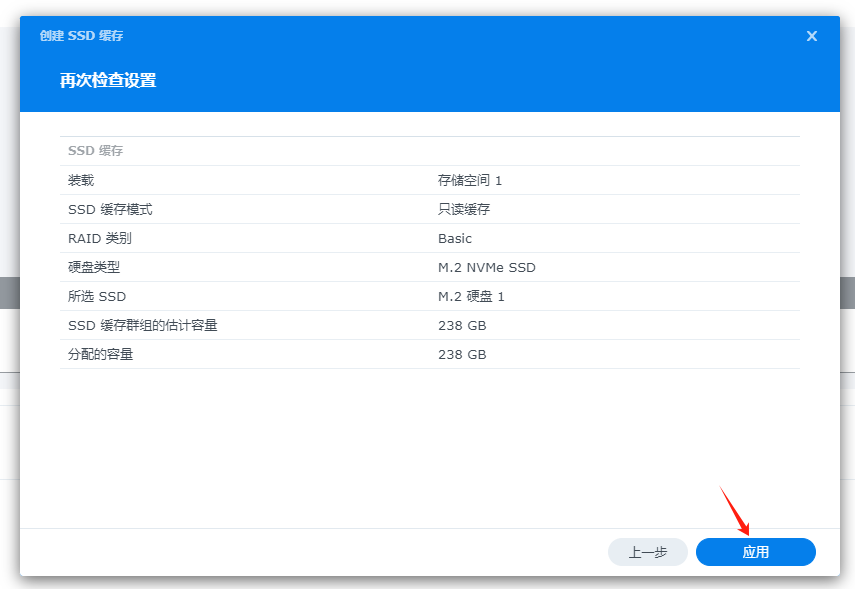Click the 硬盘类型 label
Image resolution: width=855 pixels, height=589 pixels.
coord(94,267)
